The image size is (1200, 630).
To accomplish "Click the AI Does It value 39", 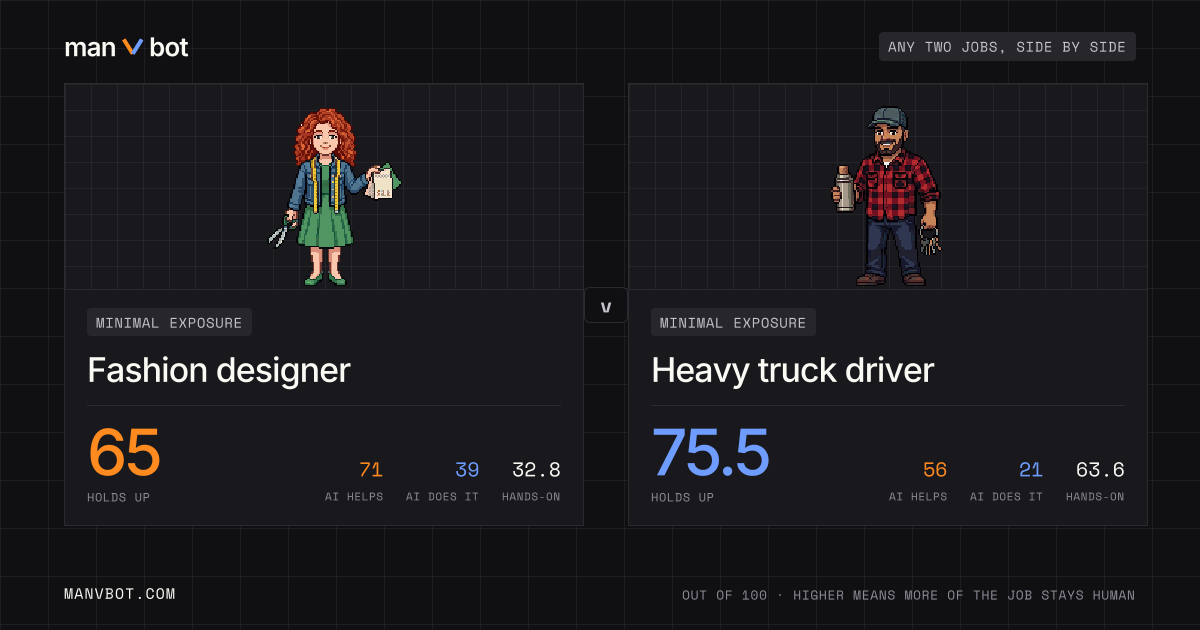I will coord(467,470).
